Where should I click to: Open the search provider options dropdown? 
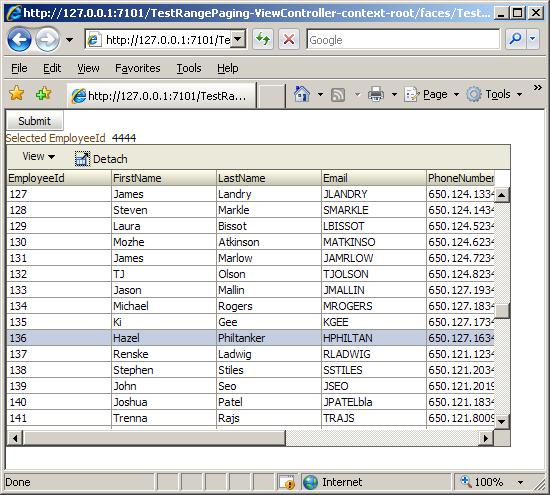(533, 39)
